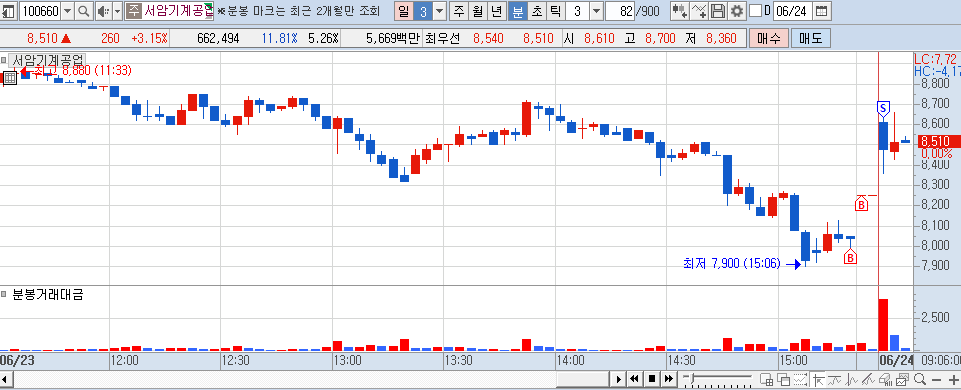
Task: Click the 분봉거래대금 volume panel label
Action: [x=48, y=294]
